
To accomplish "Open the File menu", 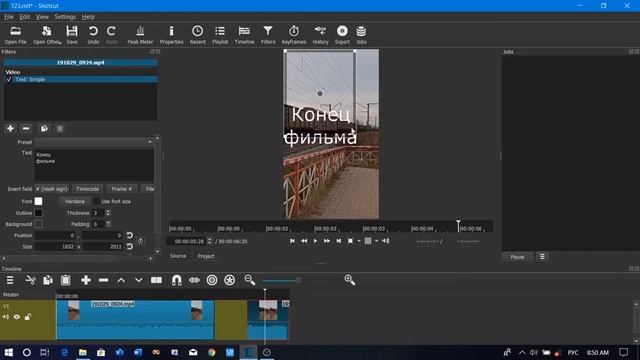I will [9, 17].
